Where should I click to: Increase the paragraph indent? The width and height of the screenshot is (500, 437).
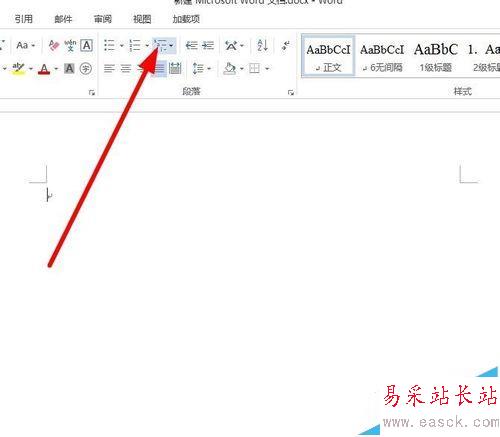coord(208,45)
